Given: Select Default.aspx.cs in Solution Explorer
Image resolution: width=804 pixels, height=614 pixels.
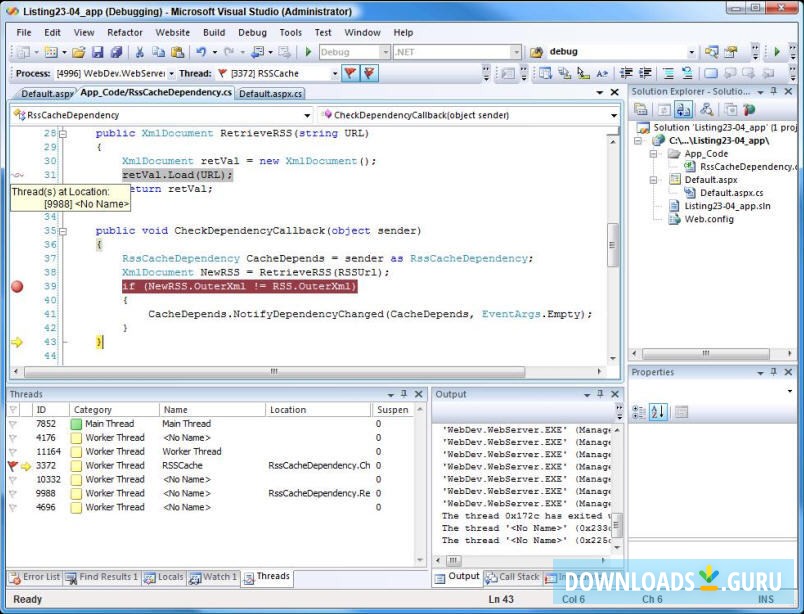Looking at the screenshot, I should [x=731, y=193].
